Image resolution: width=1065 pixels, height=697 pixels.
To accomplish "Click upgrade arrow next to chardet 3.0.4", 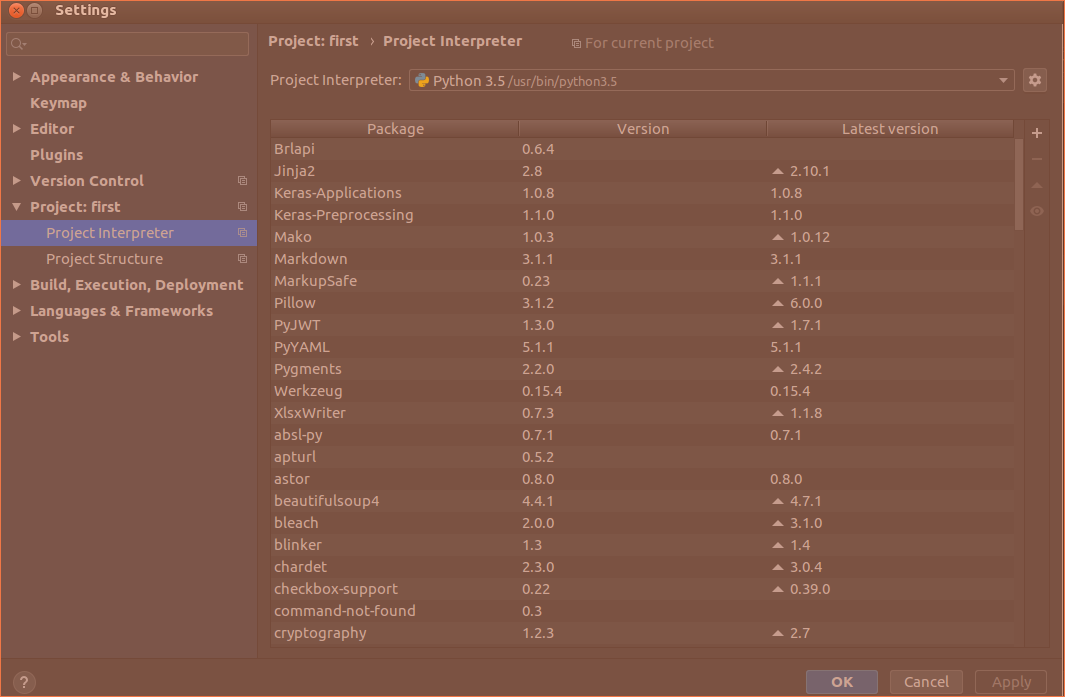I will [x=778, y=567].
